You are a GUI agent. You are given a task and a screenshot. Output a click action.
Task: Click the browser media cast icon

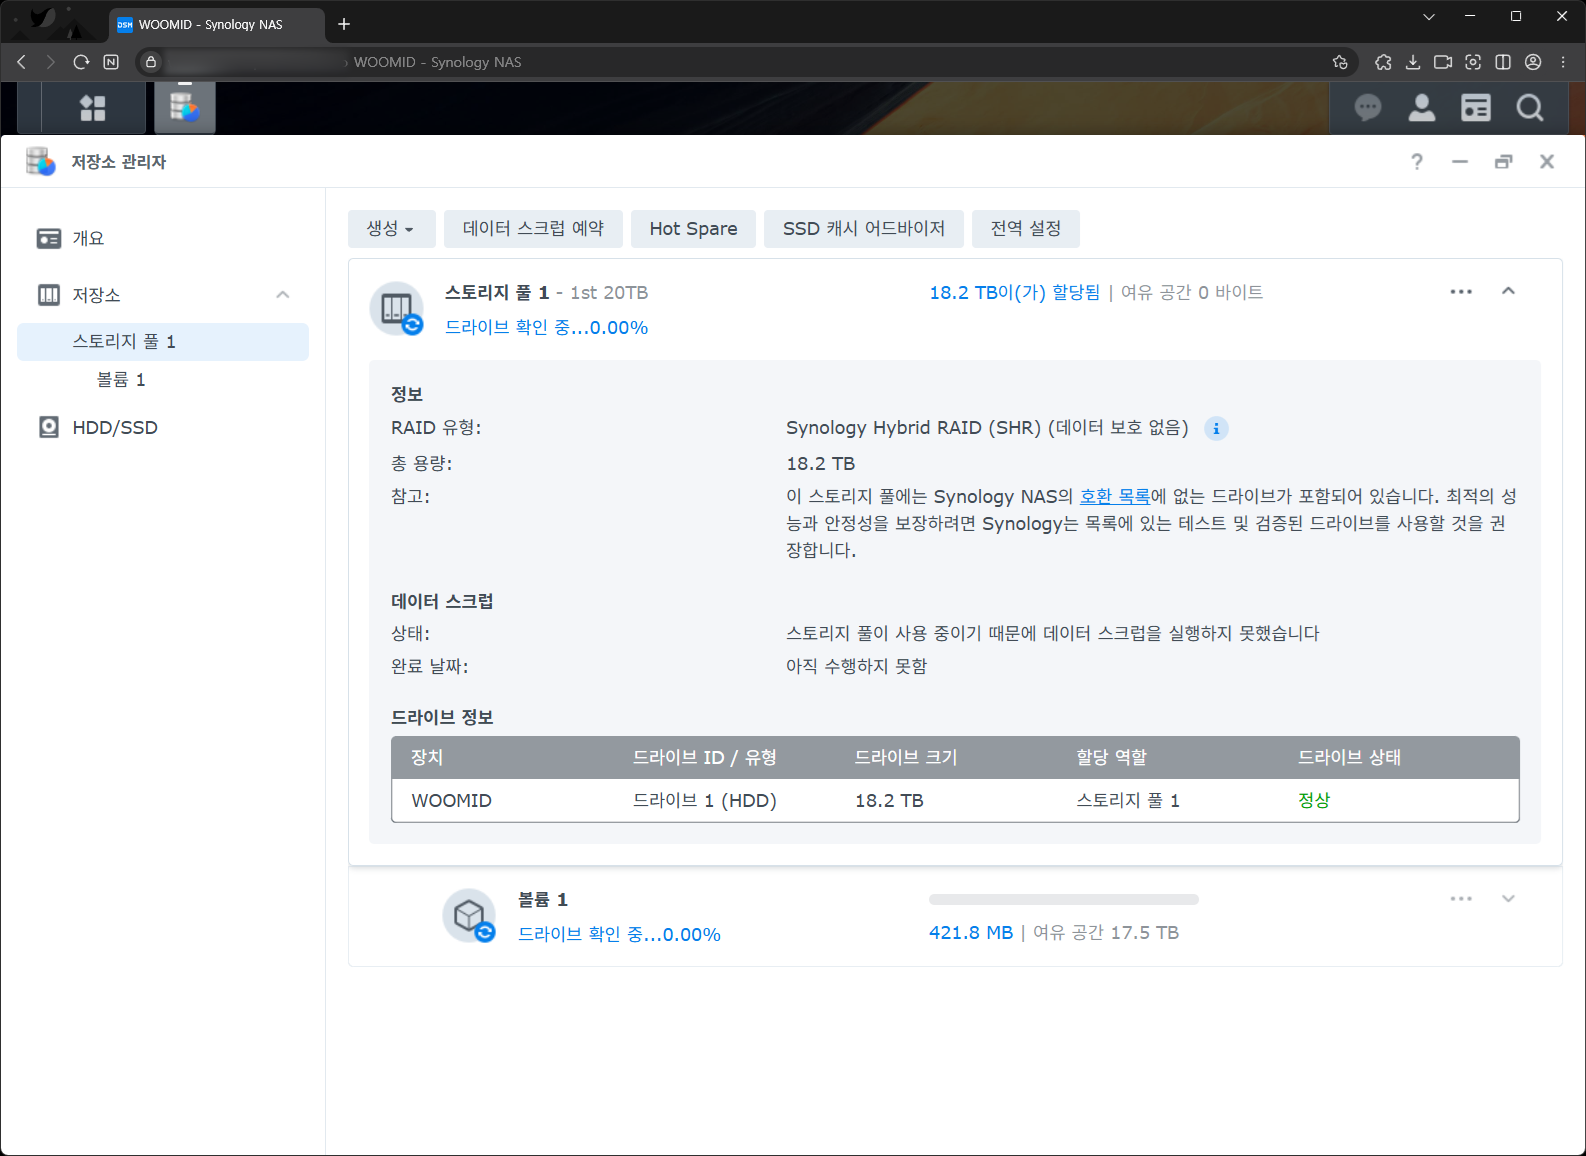(1443, 62)
